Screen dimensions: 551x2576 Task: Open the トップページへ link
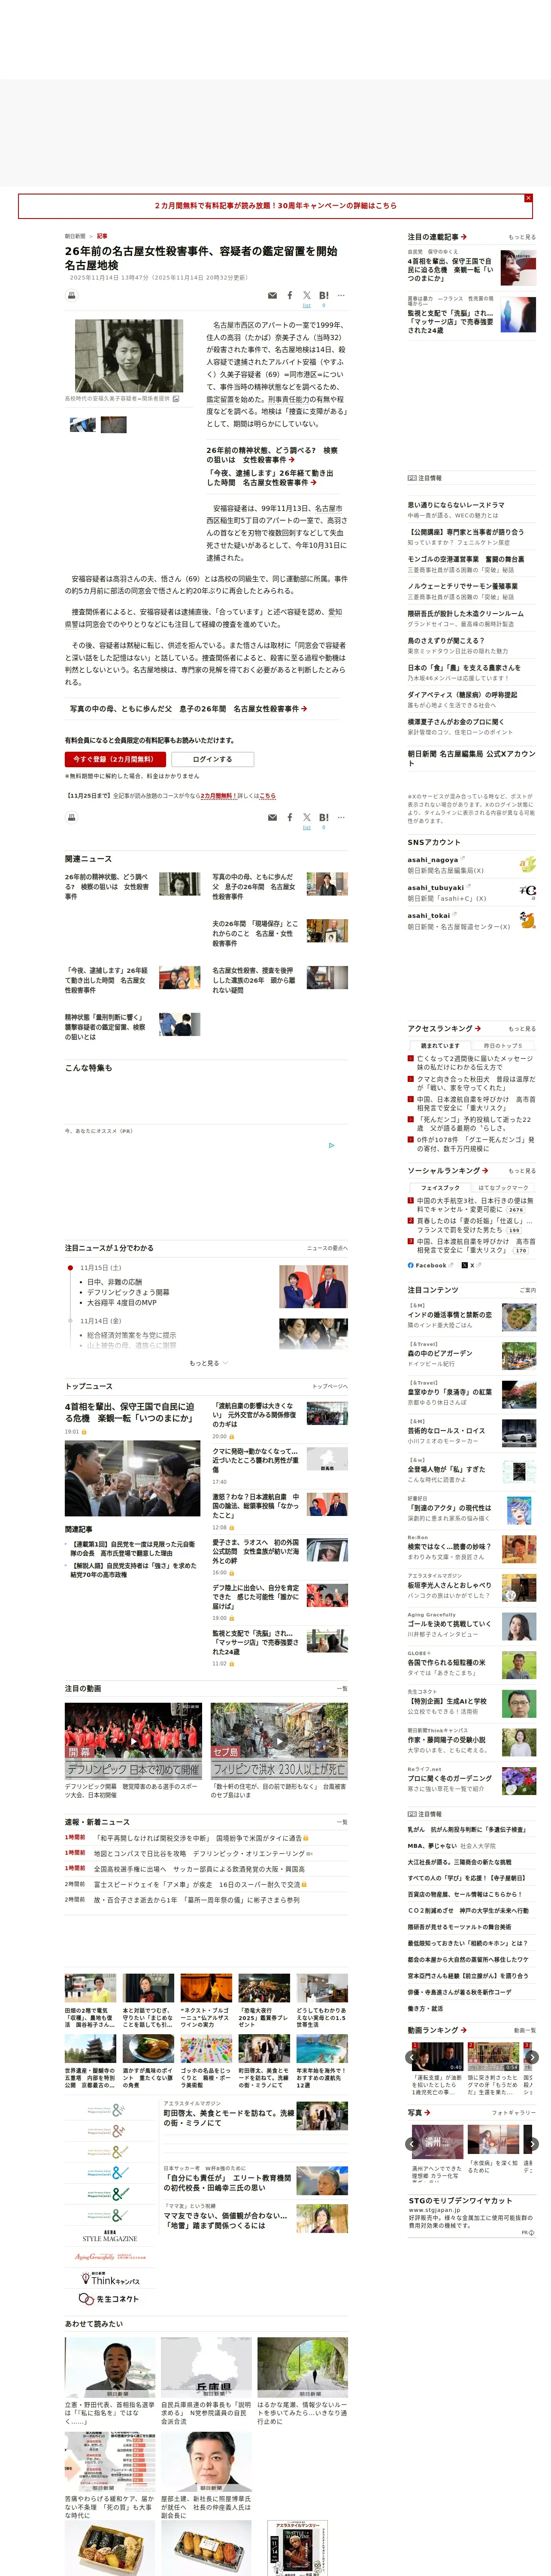330,1386
